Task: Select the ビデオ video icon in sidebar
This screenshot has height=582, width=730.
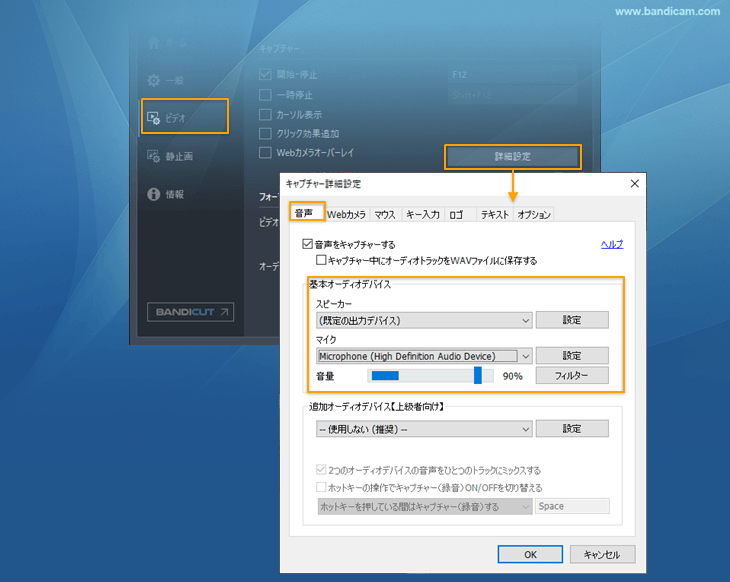Action: click(153, 118)
